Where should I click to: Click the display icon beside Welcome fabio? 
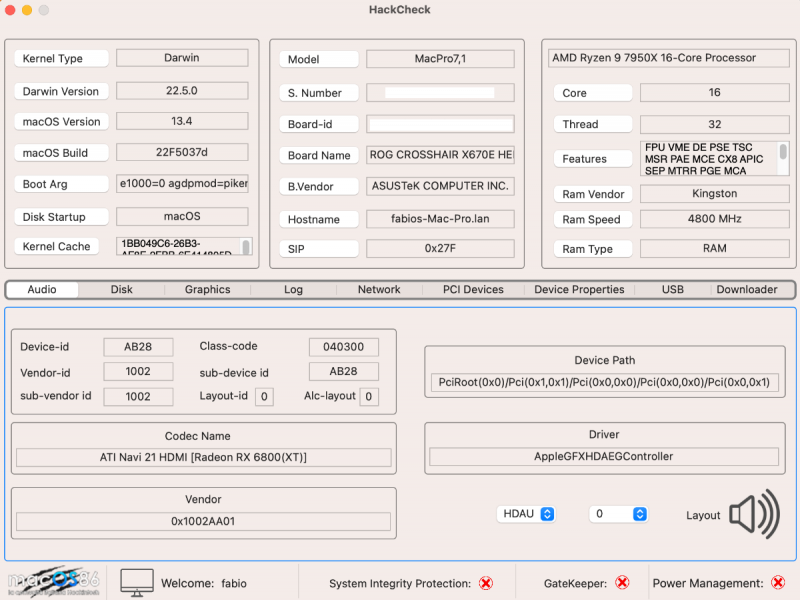pos(135,581)
